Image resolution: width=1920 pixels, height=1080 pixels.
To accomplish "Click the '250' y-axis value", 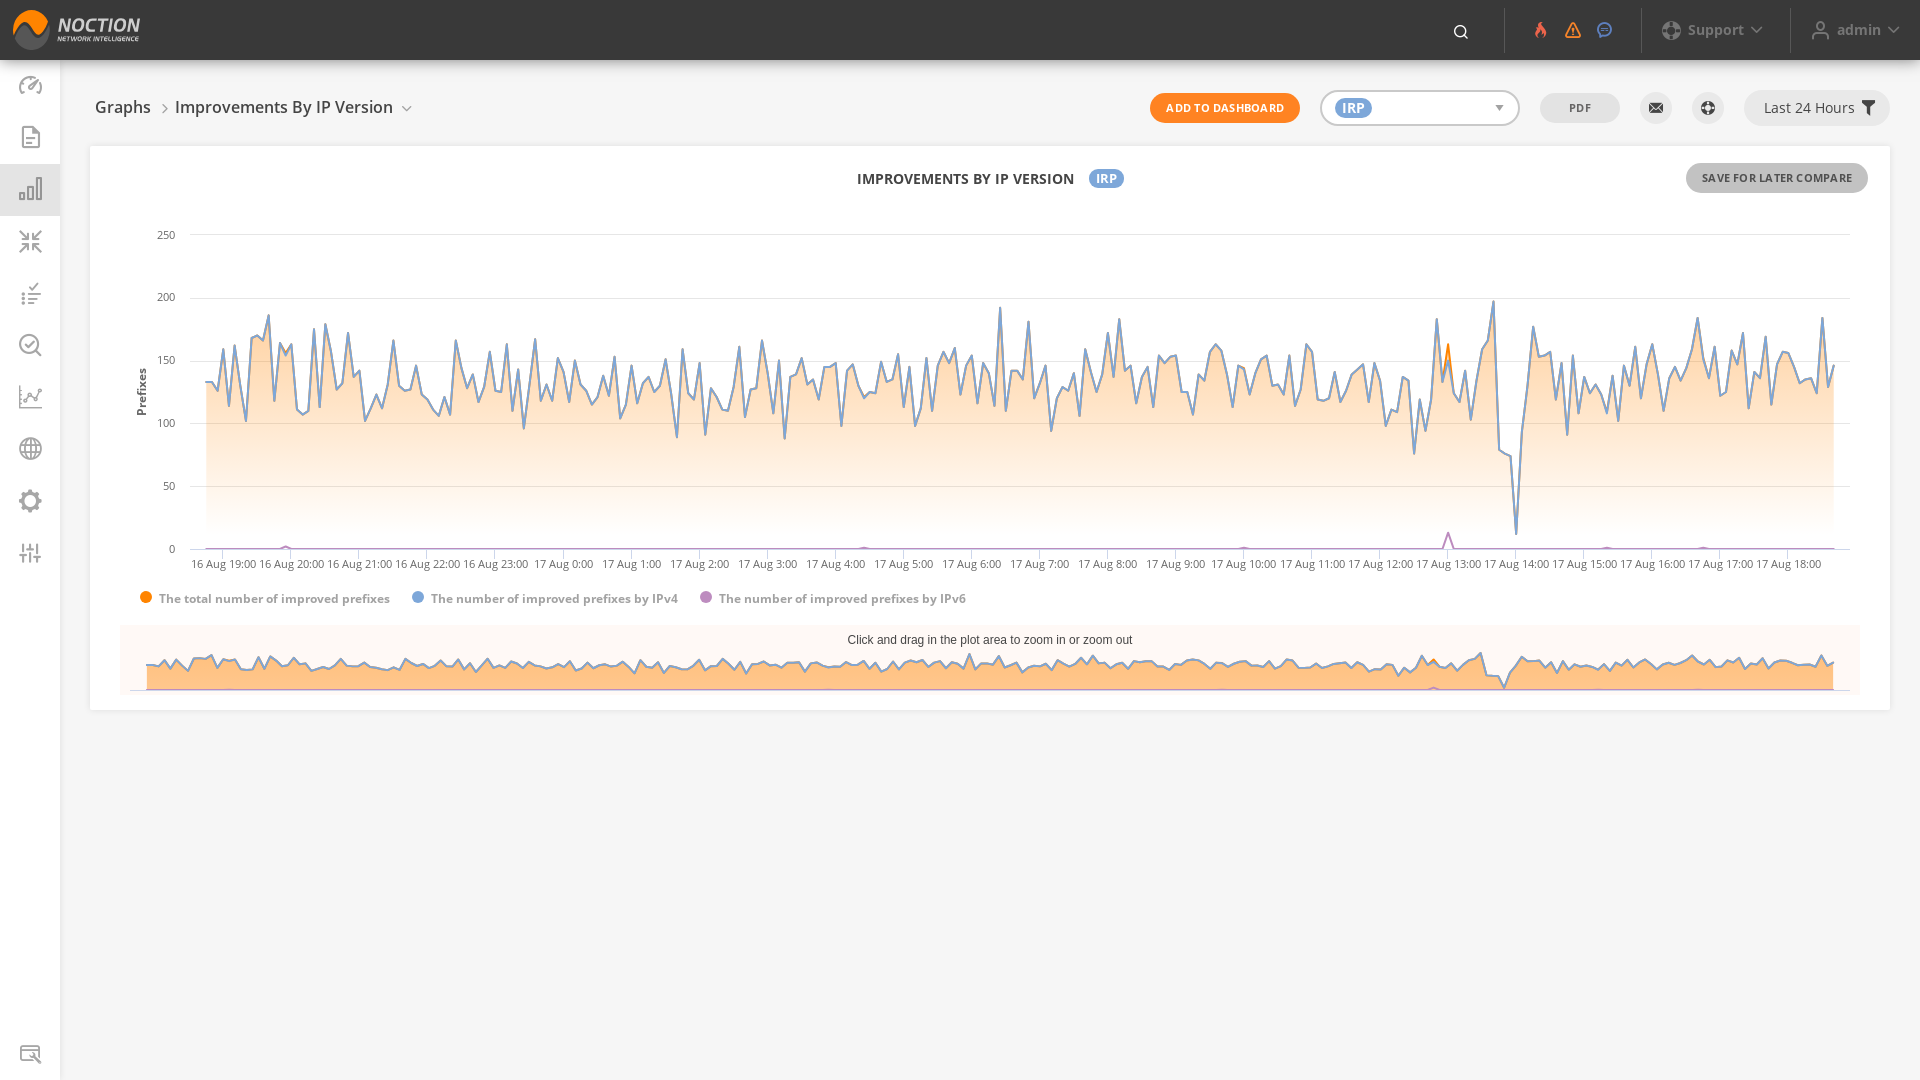I will (166, 235).
